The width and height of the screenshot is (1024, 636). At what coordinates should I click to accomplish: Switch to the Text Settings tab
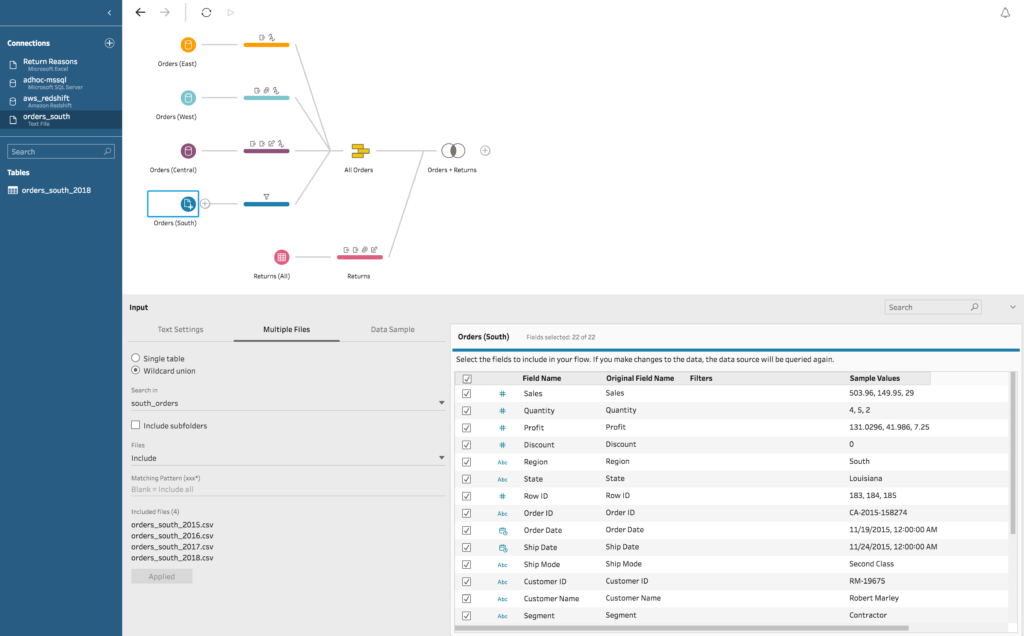pos(180,329)
